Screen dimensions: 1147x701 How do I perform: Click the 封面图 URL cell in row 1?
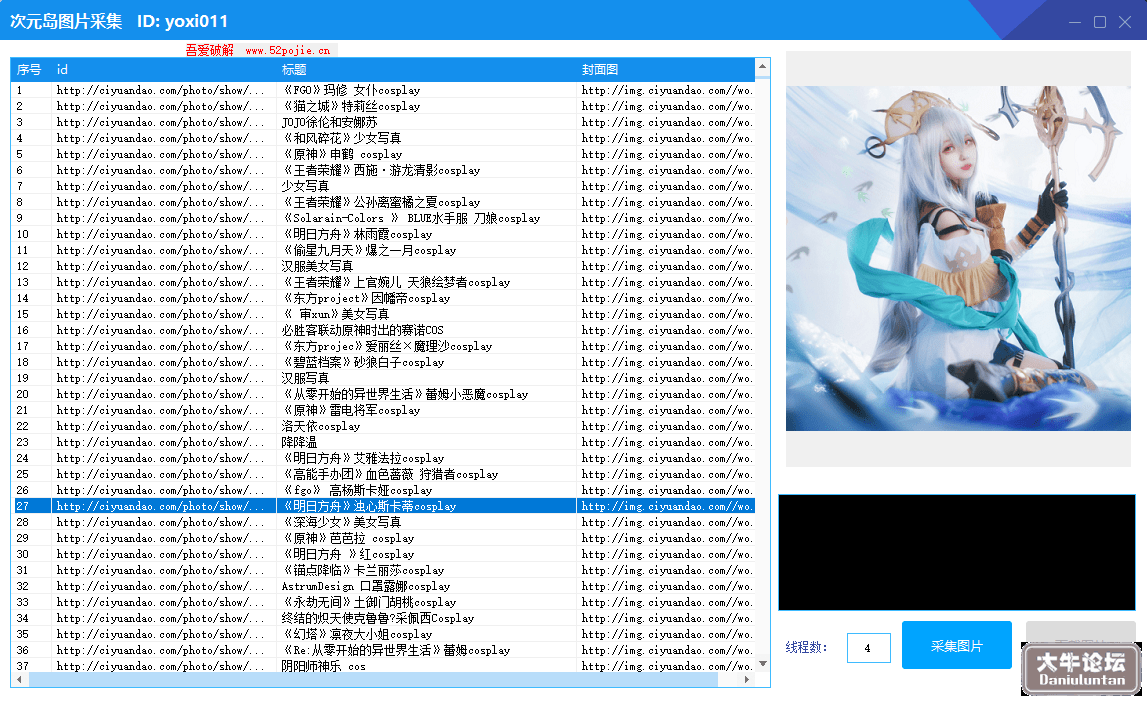coord(666,90)
